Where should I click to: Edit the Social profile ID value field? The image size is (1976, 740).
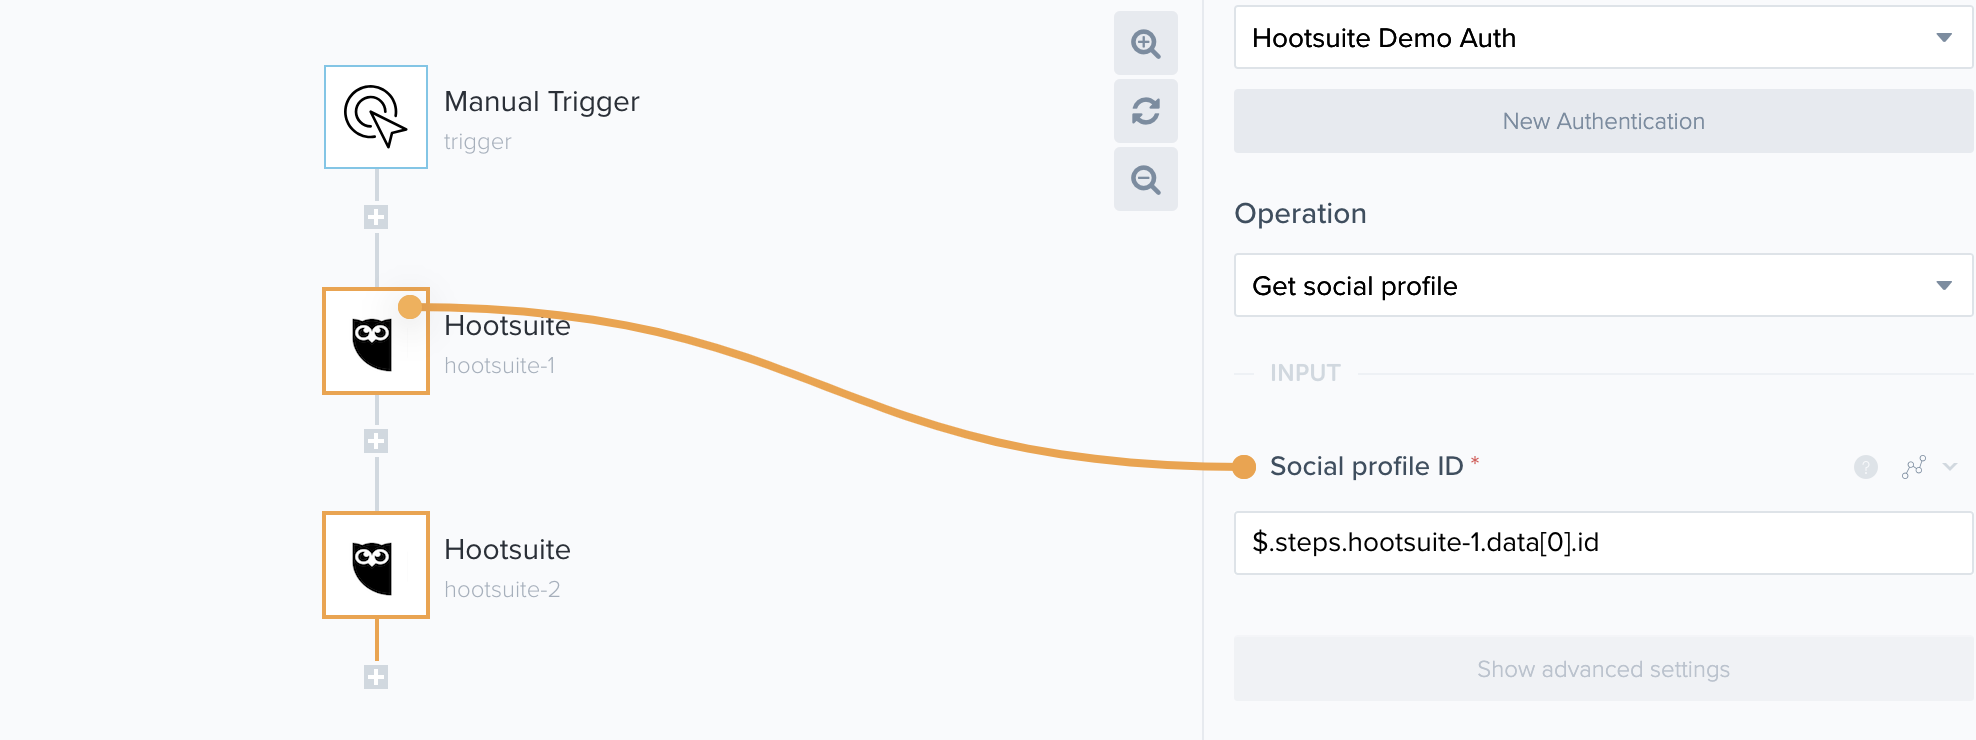(x=1602, y=543)
